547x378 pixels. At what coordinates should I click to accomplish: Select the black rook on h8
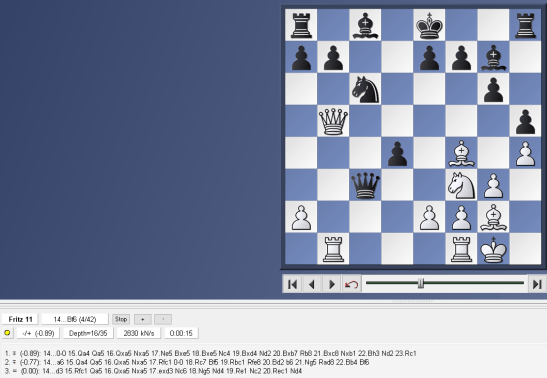[525, 25]
